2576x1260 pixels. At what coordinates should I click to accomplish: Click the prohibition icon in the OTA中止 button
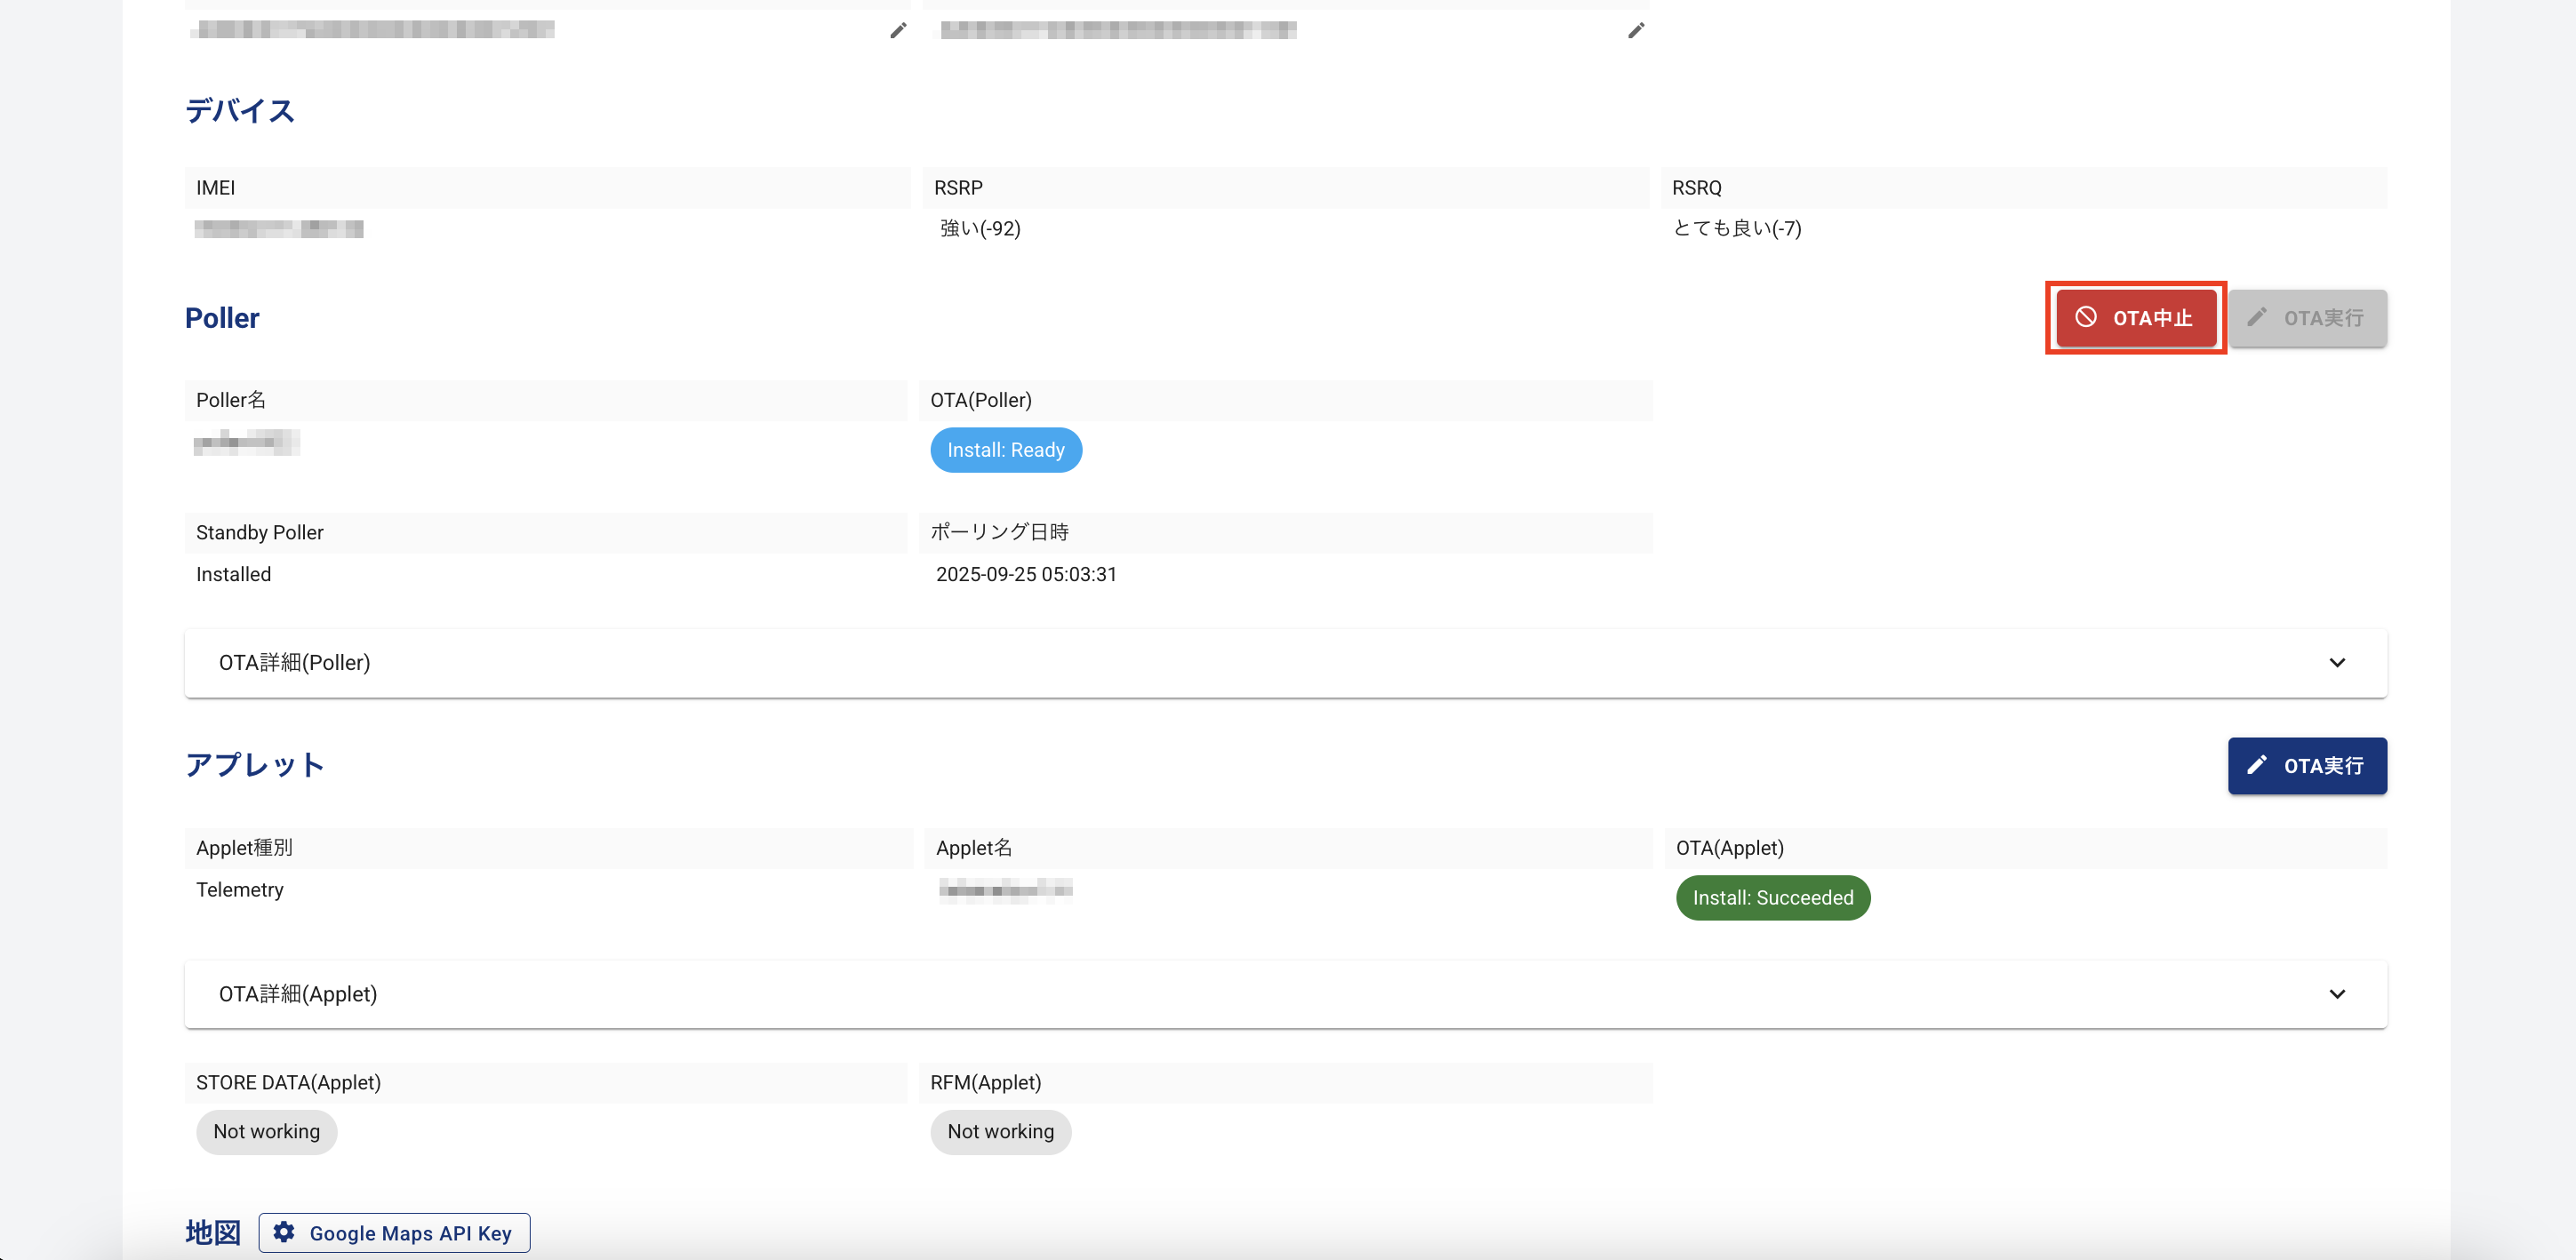(x=2085, y=317)
